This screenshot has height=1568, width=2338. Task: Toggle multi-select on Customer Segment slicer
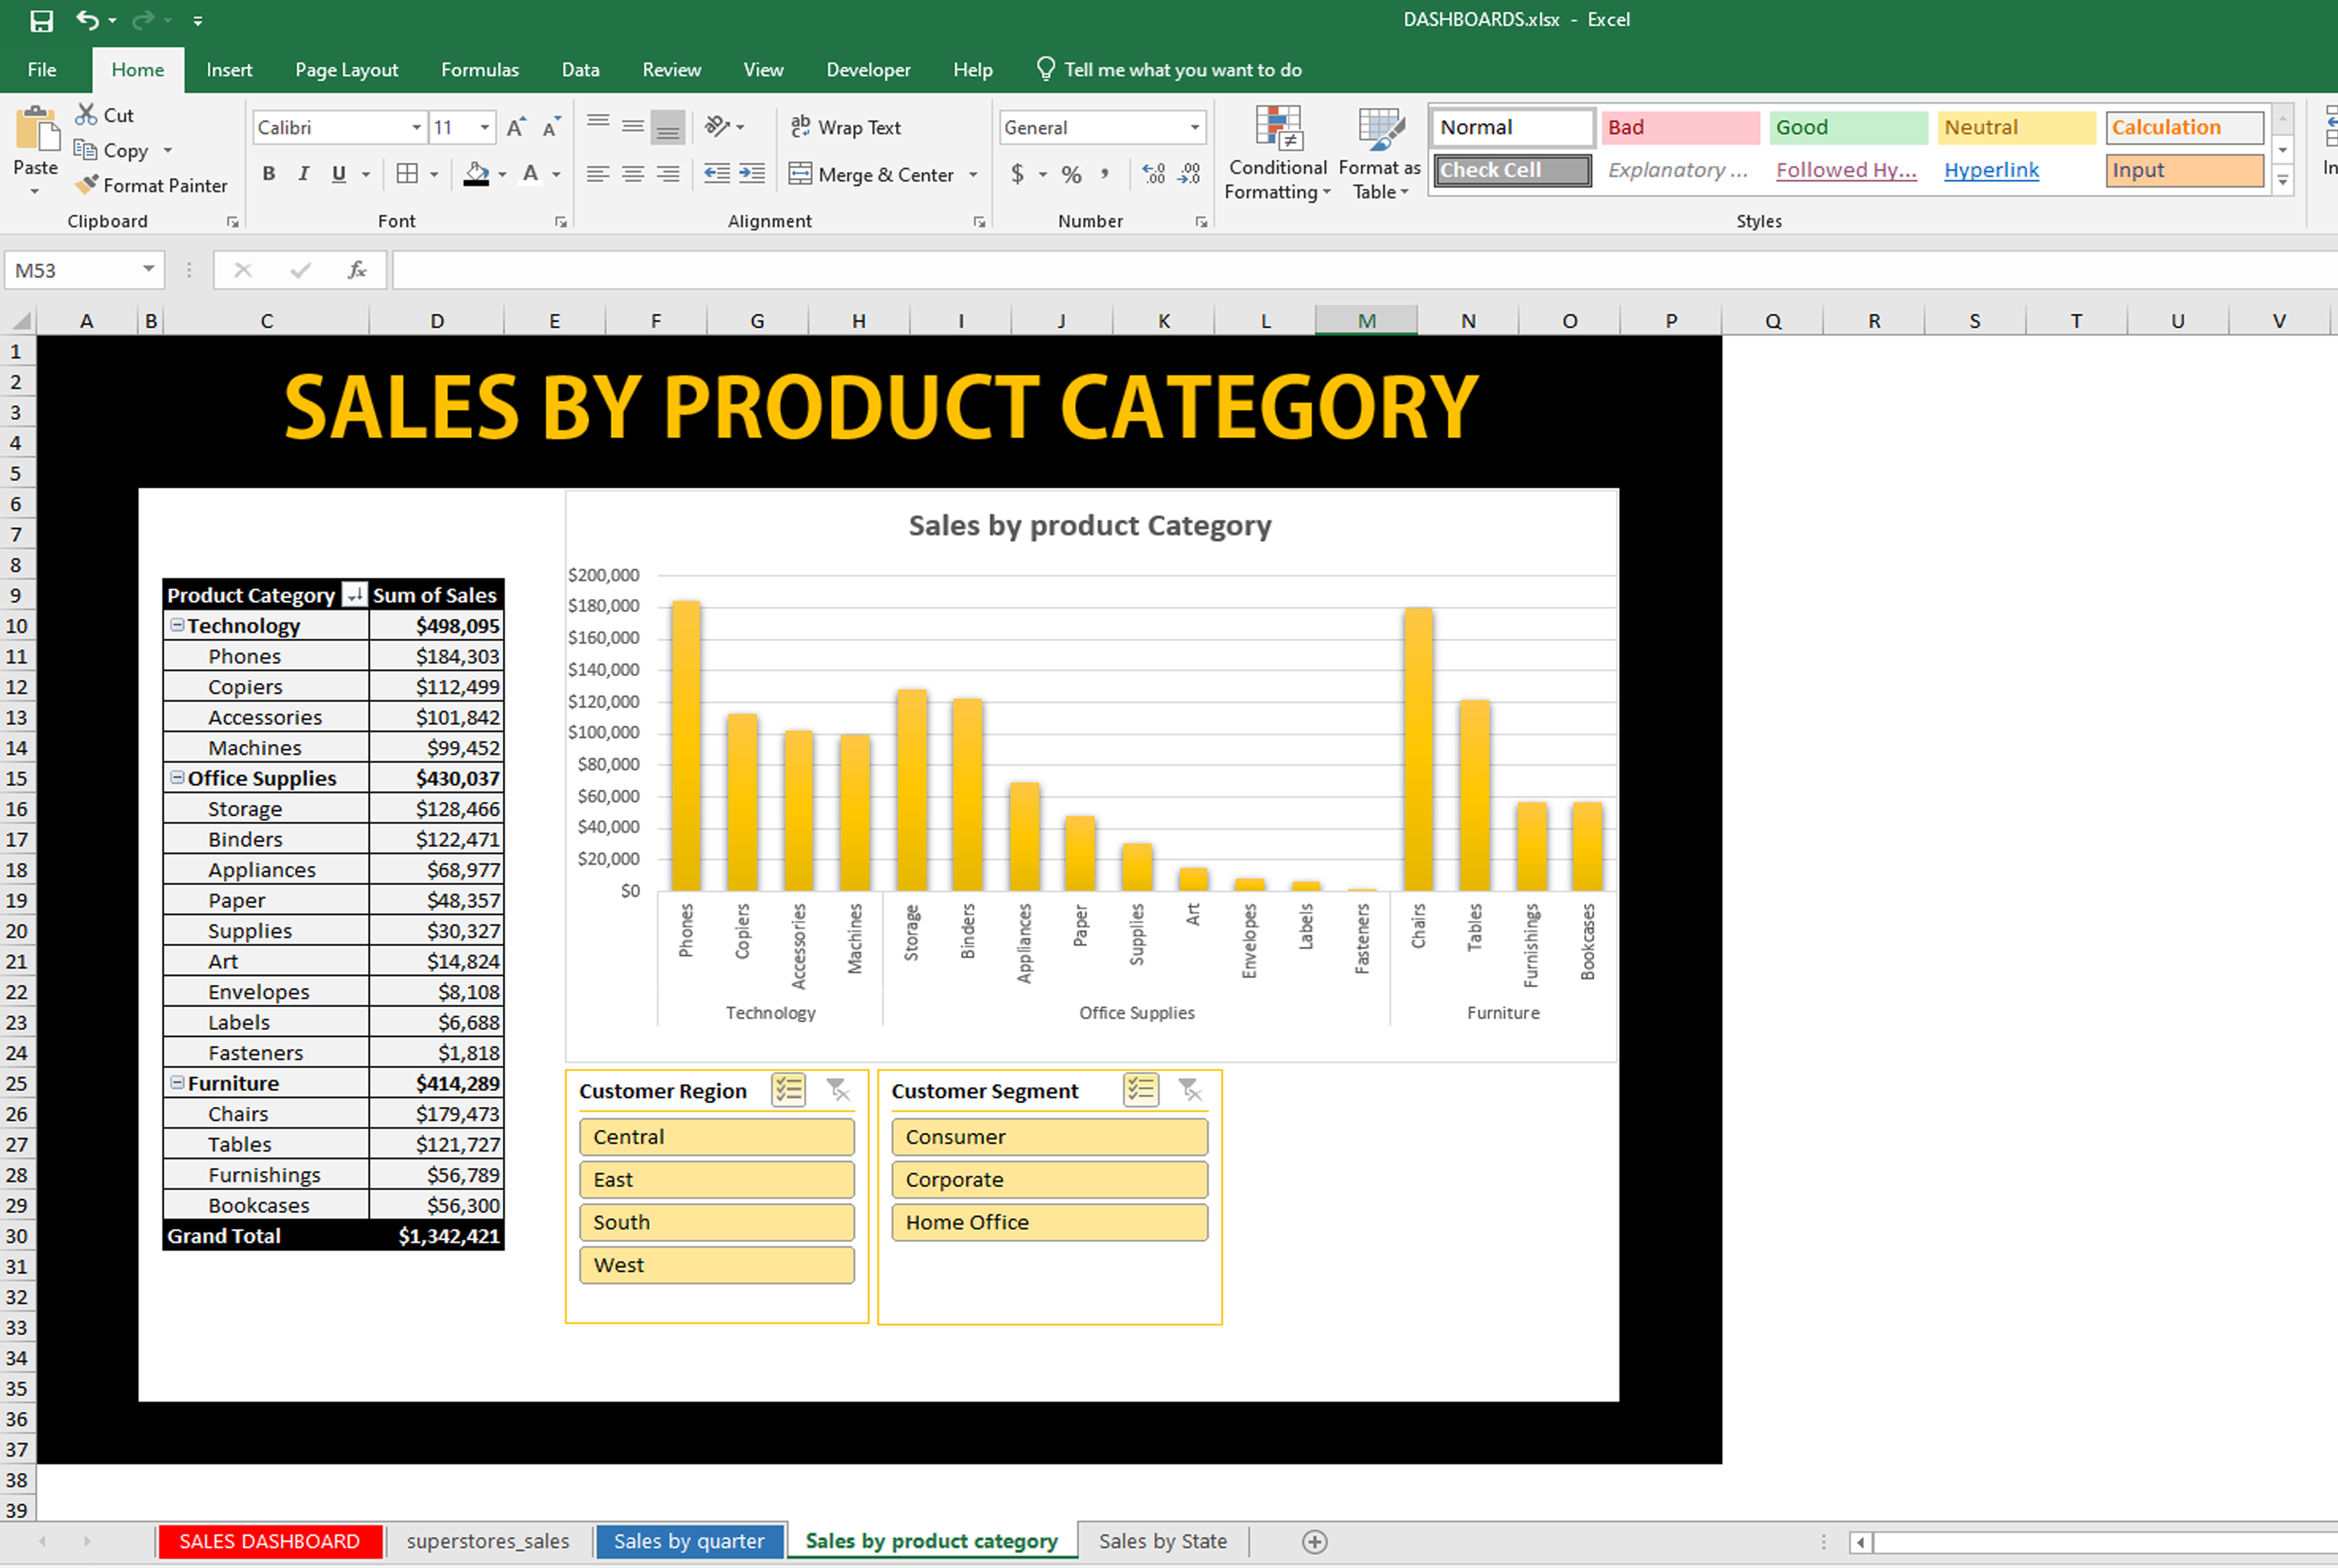(1140, 1090)
